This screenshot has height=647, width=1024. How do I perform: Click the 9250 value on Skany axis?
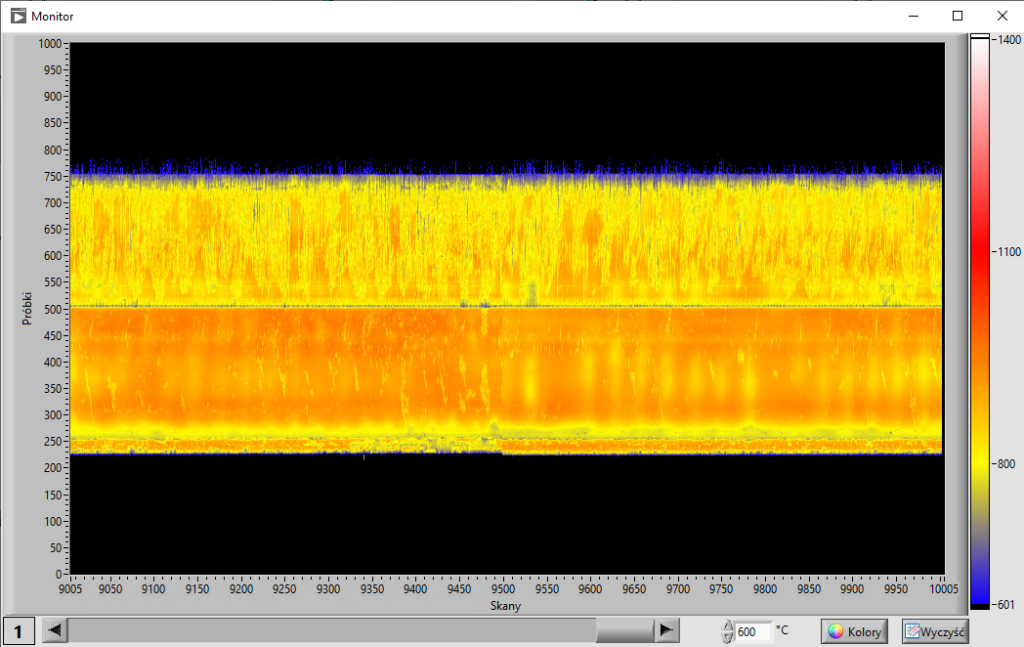coord(284,589)
